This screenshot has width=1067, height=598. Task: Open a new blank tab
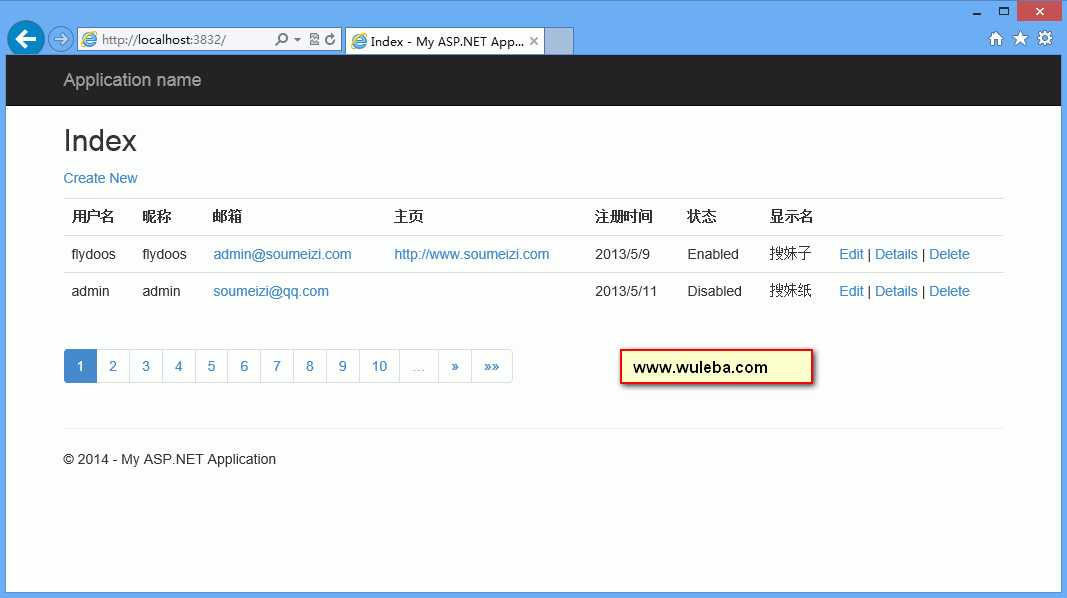(x=559, y=41)
